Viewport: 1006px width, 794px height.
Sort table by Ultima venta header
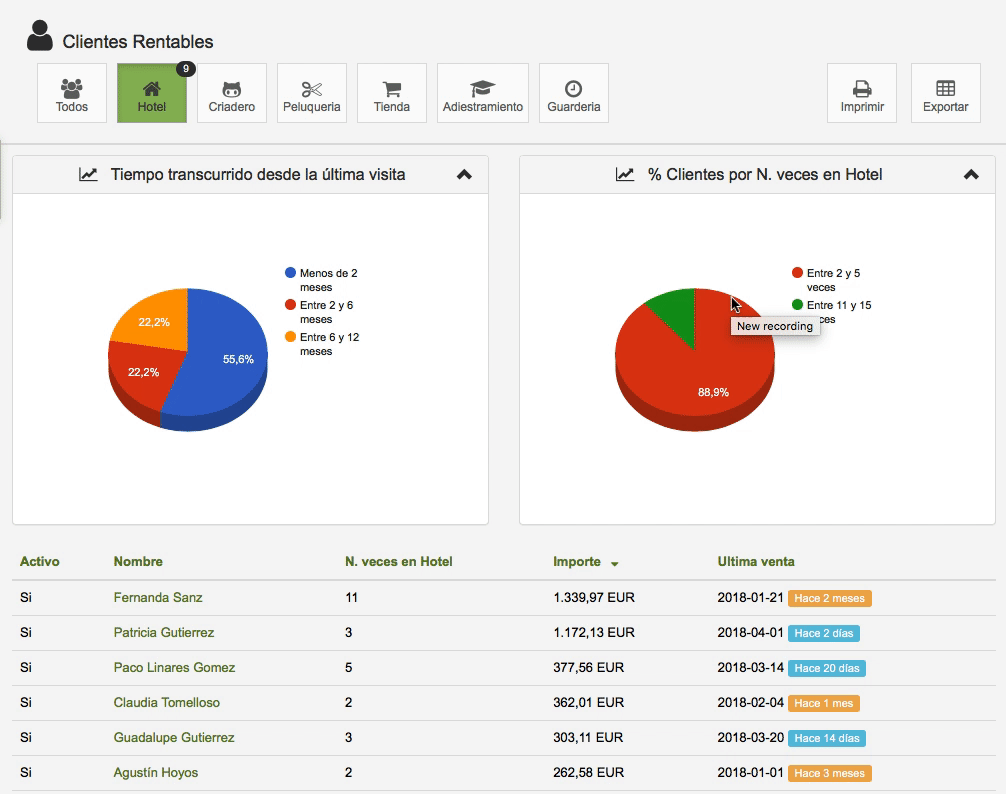pos(756,562)
